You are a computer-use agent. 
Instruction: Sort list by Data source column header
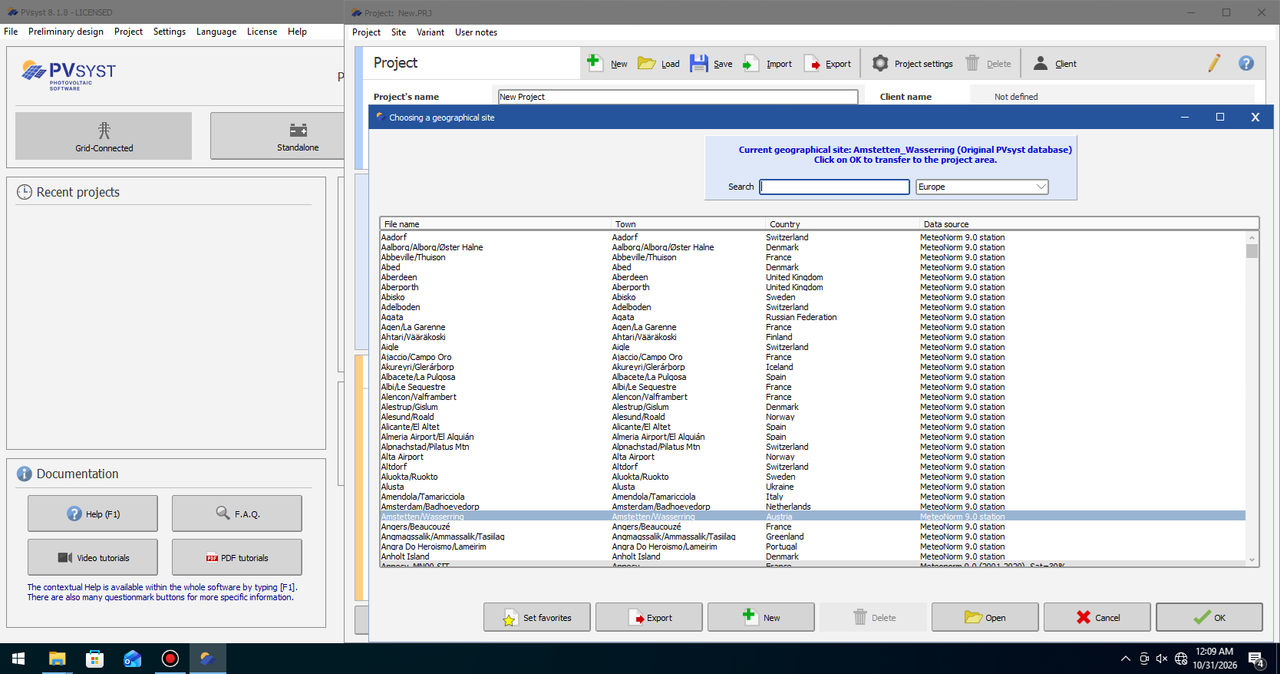coord(1089,224)
